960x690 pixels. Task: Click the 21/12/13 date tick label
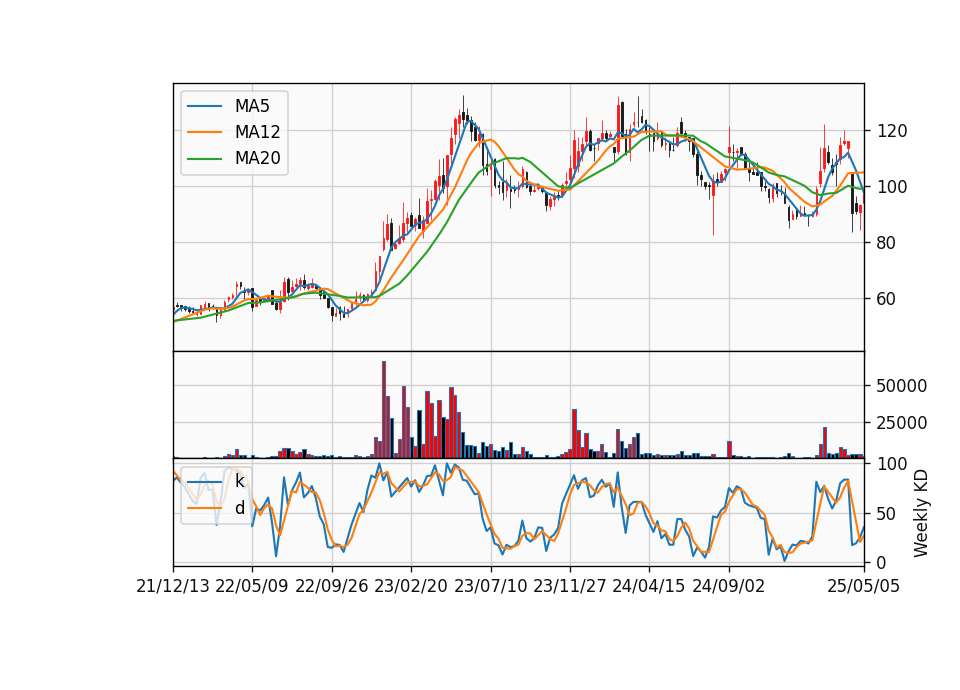click(173, 586)
